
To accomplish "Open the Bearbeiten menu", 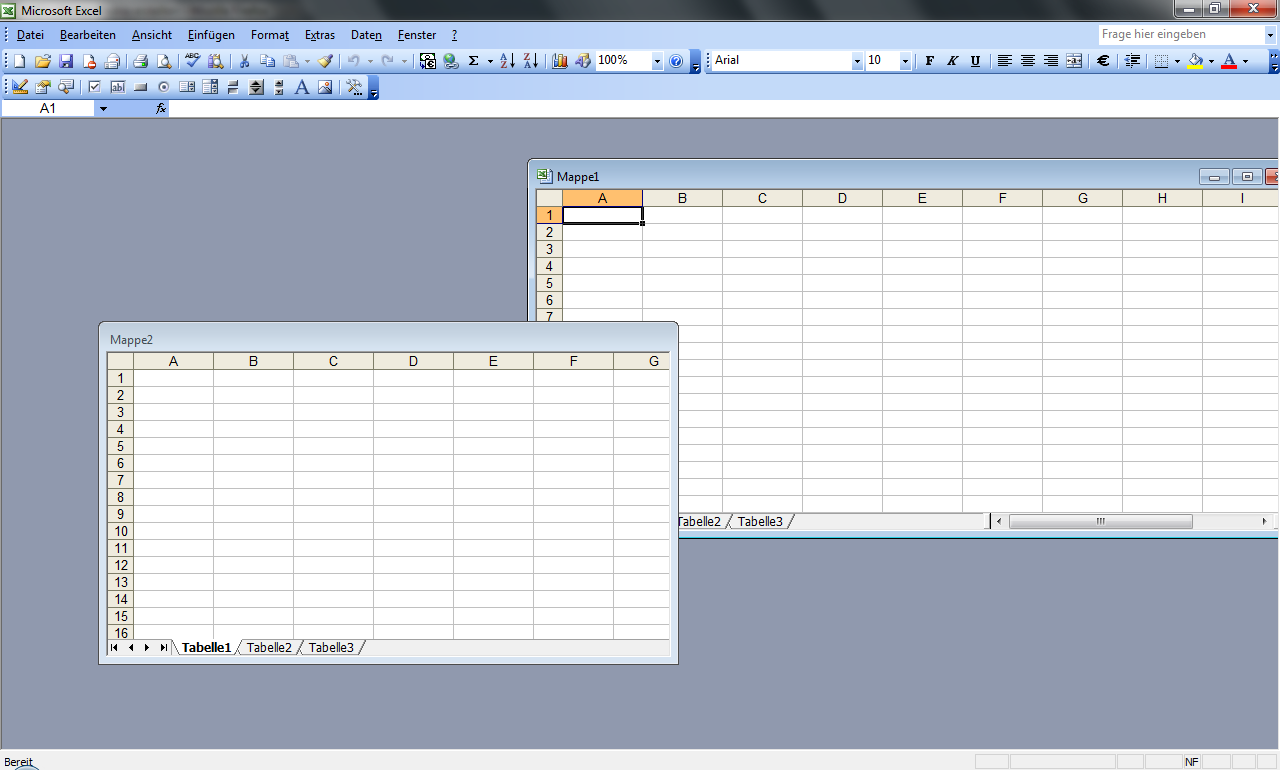I will tap(88, 35).
